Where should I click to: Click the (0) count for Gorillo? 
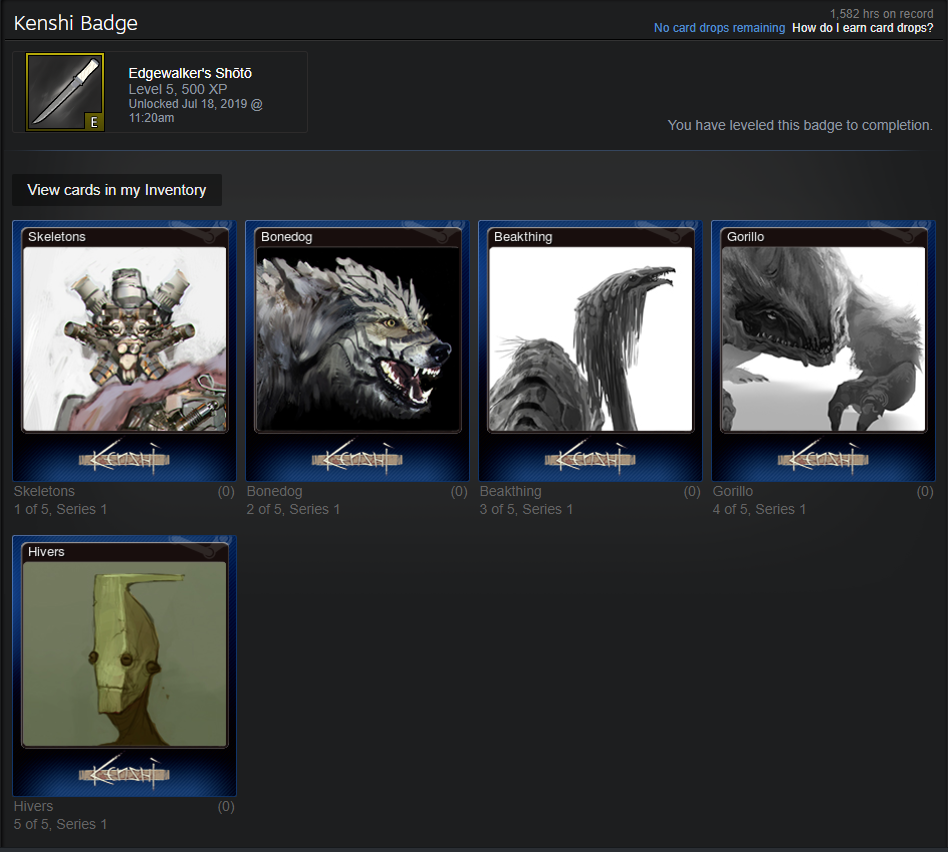tap(925, 491)
